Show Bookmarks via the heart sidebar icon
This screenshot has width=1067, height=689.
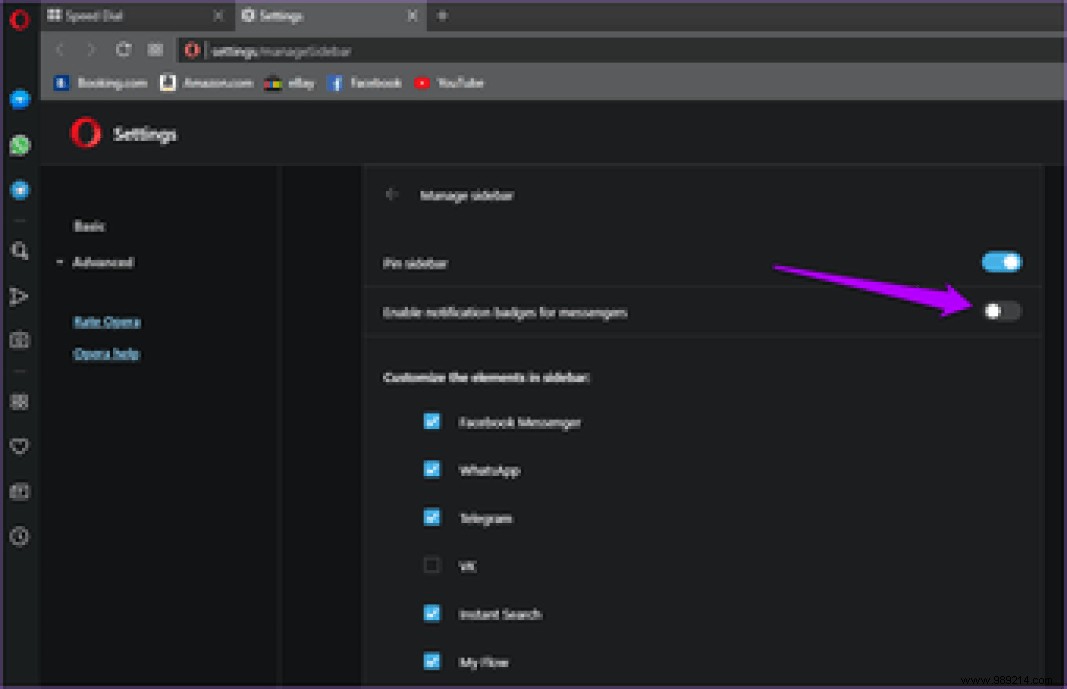(19, 446)
